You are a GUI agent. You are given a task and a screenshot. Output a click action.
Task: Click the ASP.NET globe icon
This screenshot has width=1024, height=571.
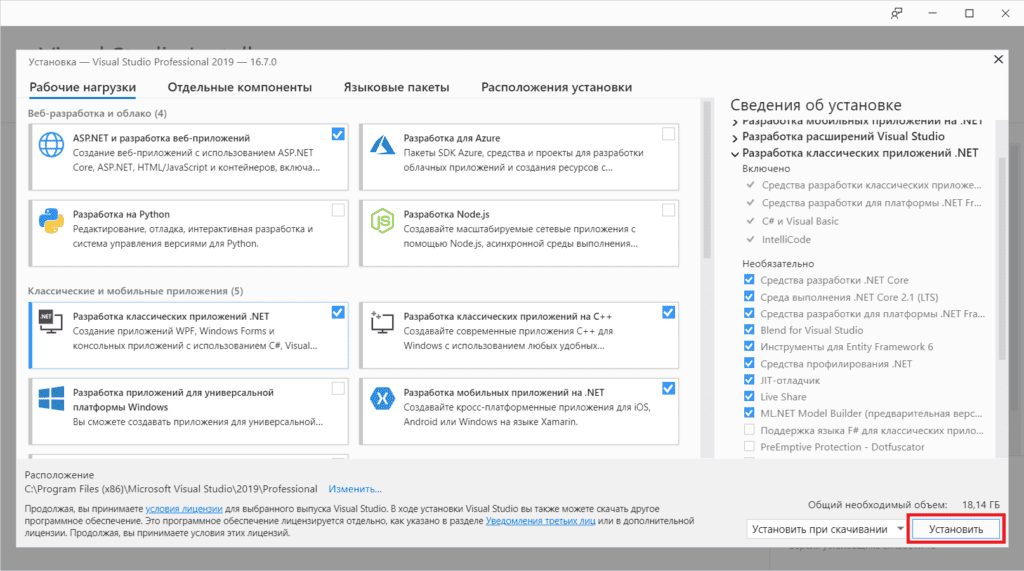point(51,144)
